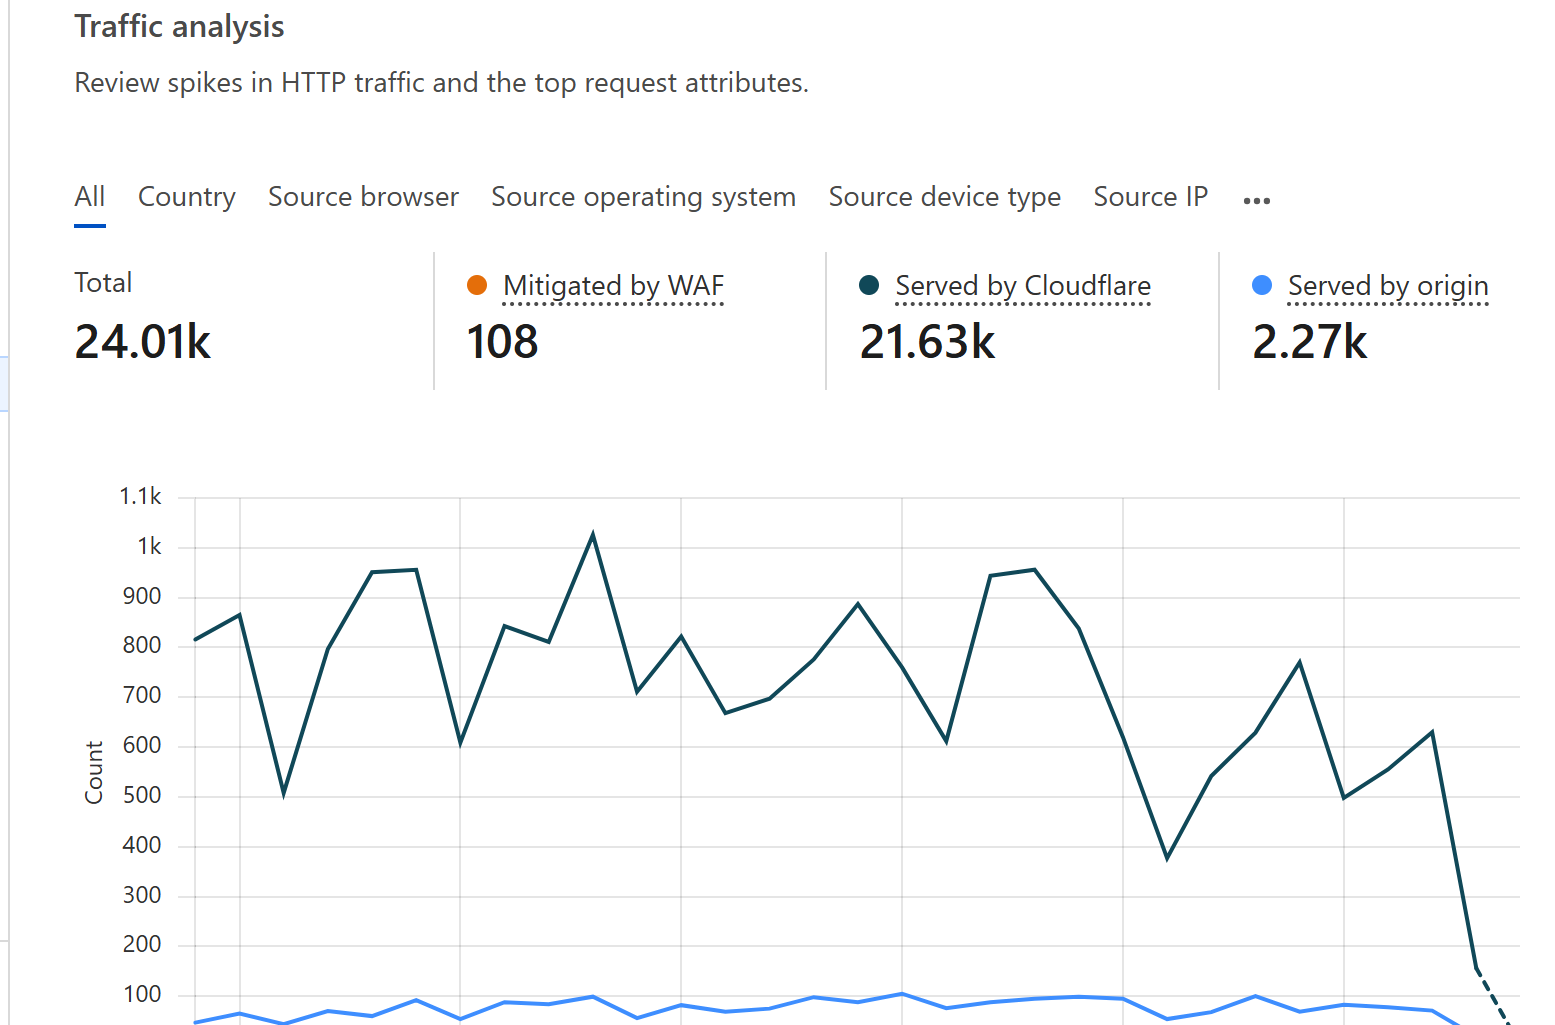Click orange Mitigated by WAF dot

point(477,286)
